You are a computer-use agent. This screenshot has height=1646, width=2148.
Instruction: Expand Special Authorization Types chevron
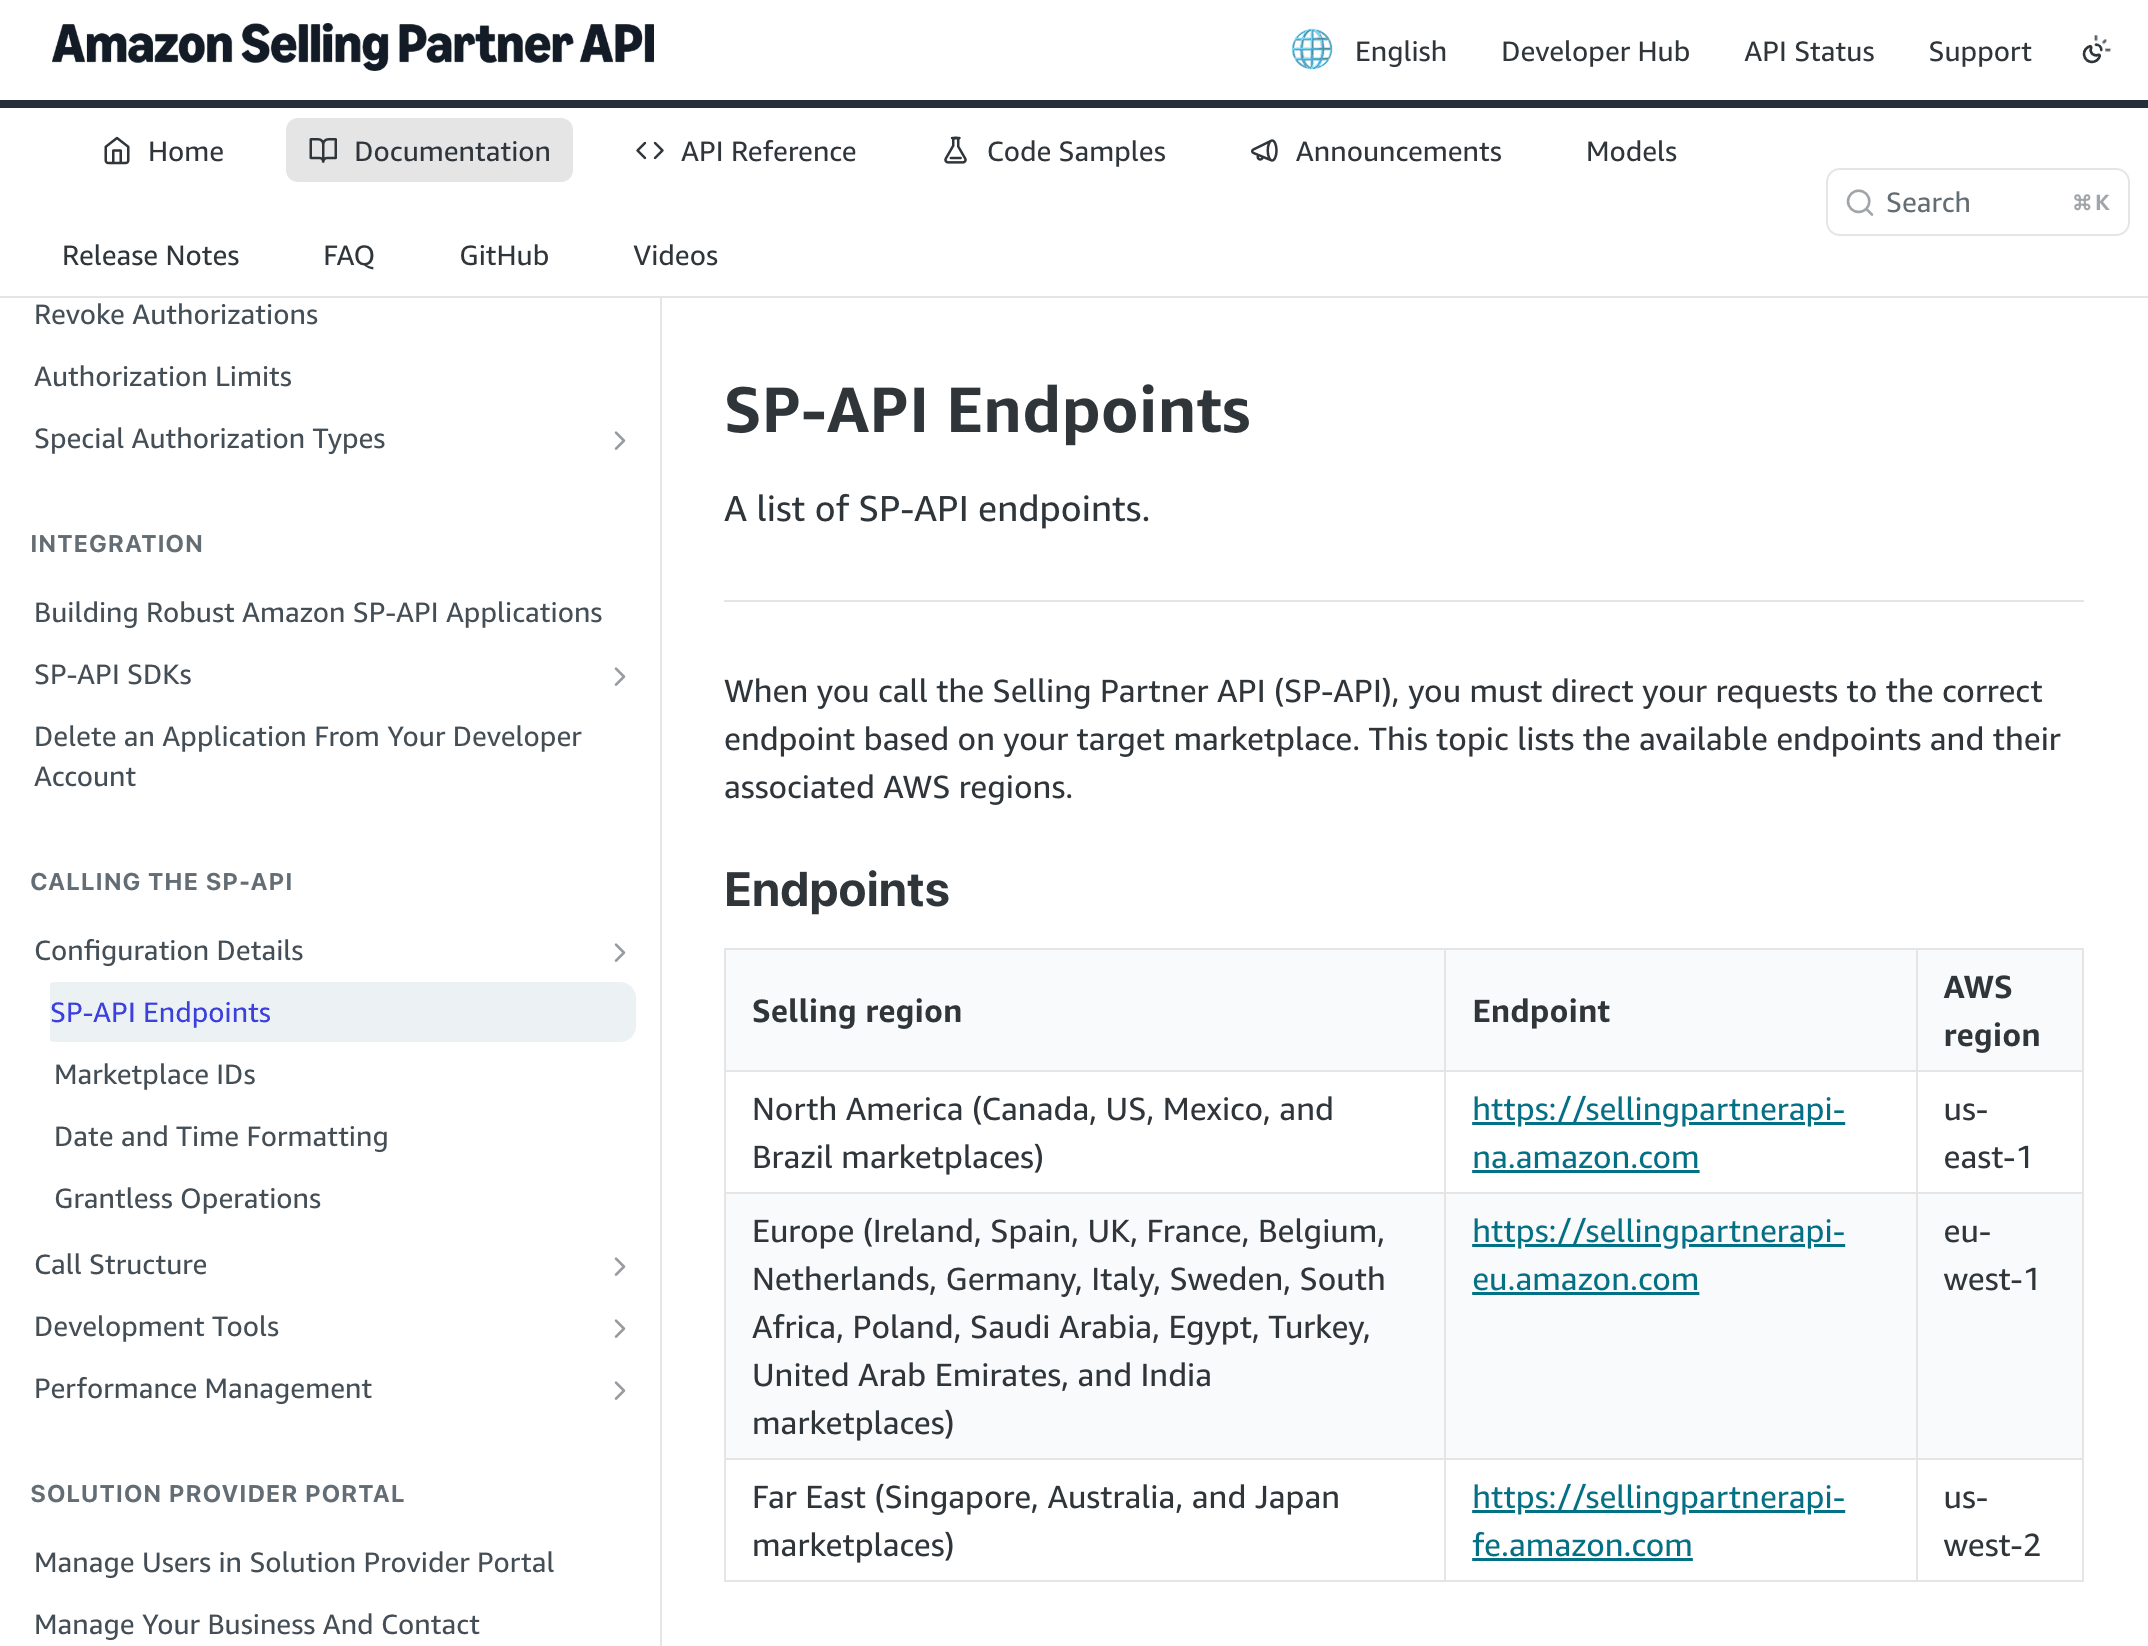click(x=620, y=440)
